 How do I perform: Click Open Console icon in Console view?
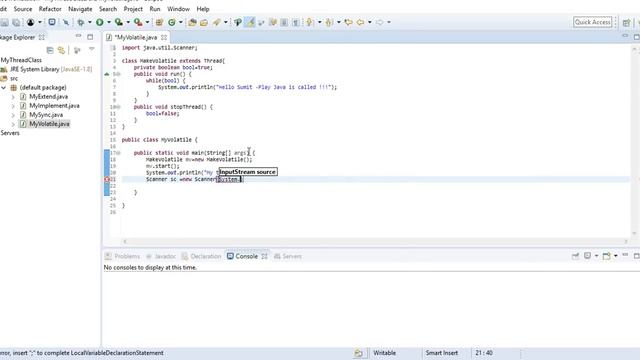tap(607, 256)
